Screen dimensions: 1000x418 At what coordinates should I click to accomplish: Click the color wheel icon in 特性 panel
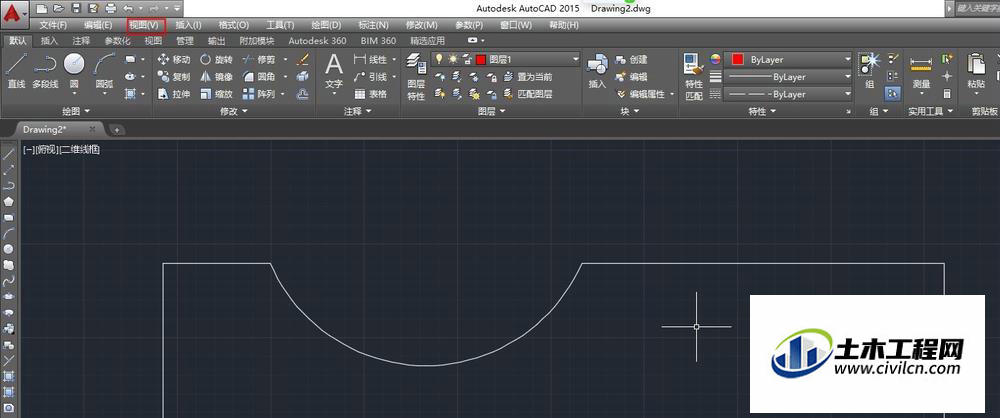(715, 59)
